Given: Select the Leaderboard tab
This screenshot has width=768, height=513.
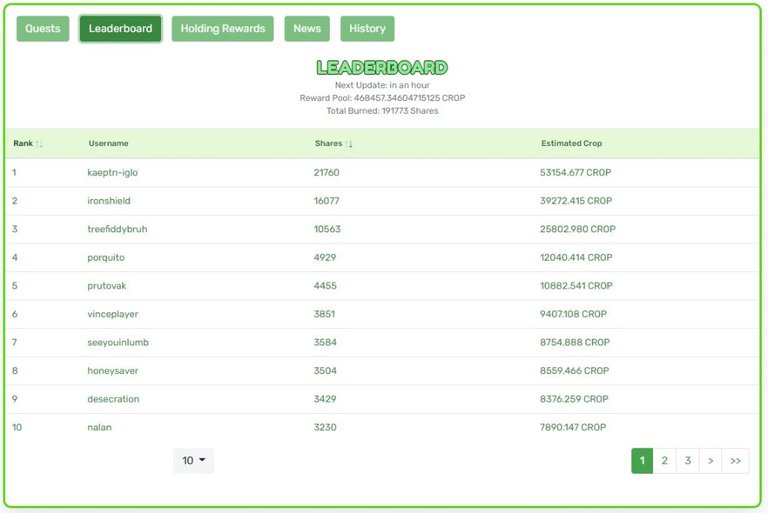Looking at the screenshot, I should coord(120,28).
